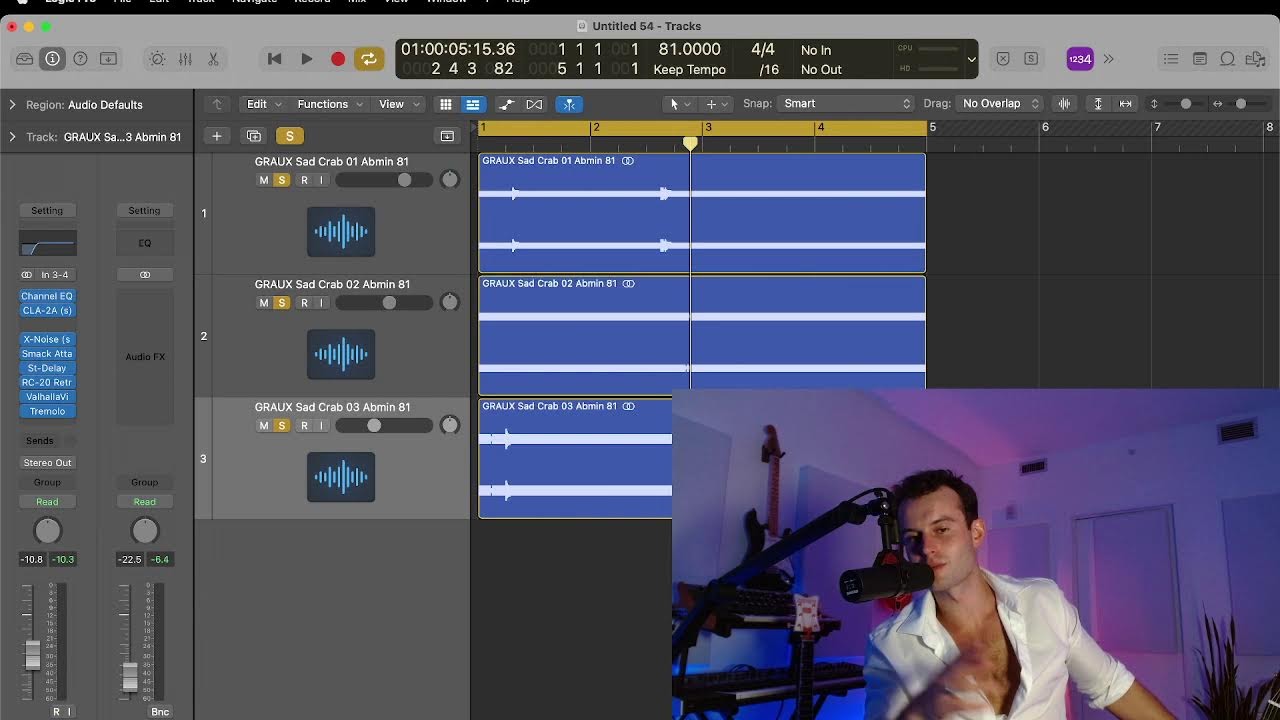Toggle horizontal auto zoom button
The width and height of the screenshot is (1280, 720).
(1125, 104)
